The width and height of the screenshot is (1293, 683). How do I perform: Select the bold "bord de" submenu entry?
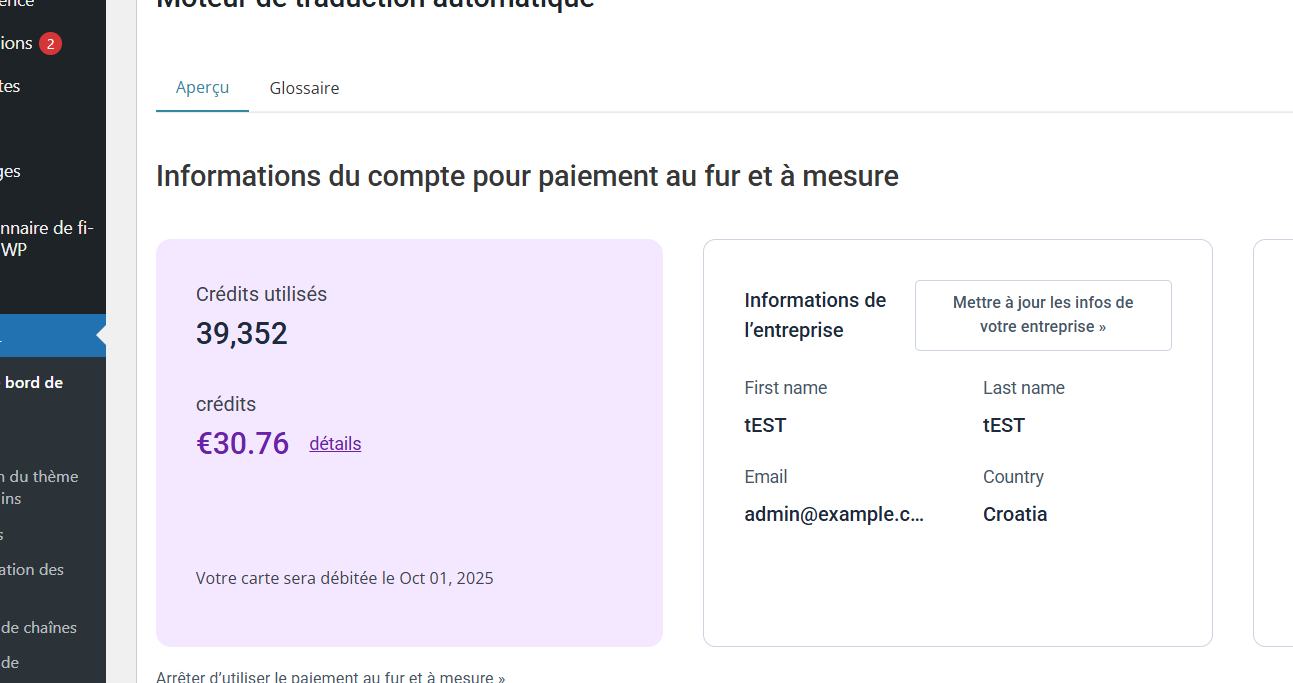[x=33, y=382]
